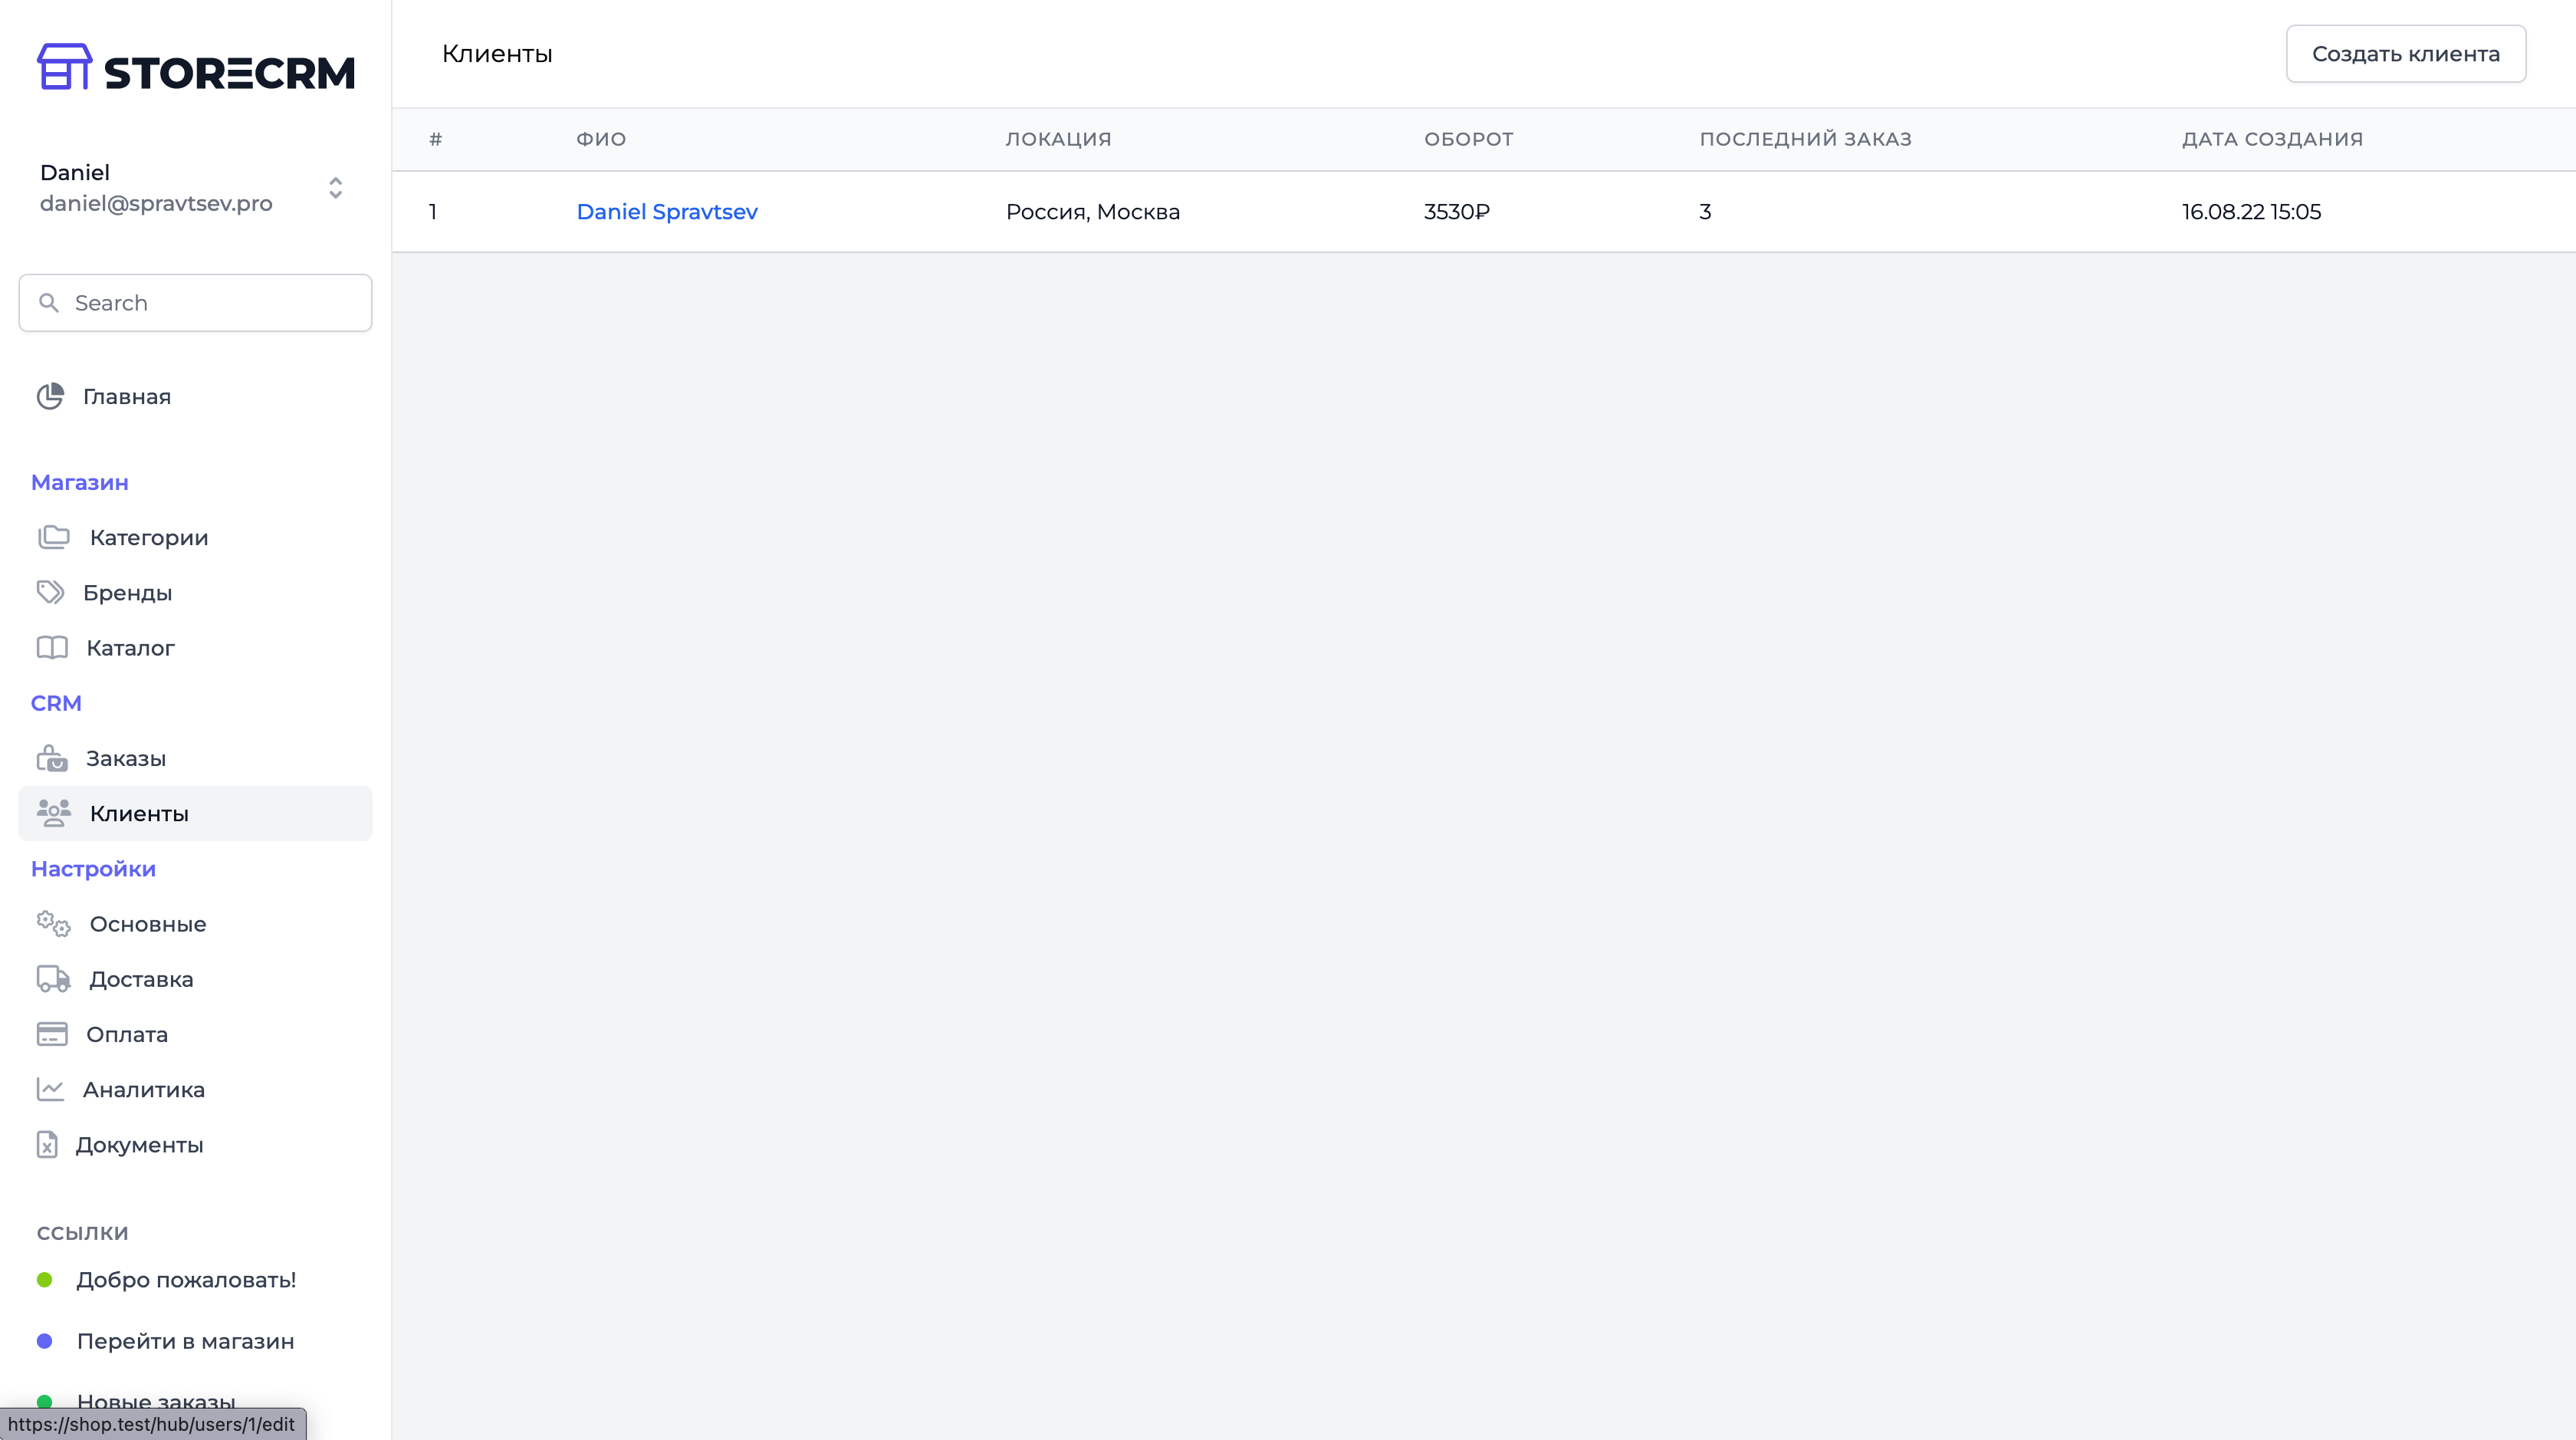Open the Доставка truck icon

click(x=51, y=978)
